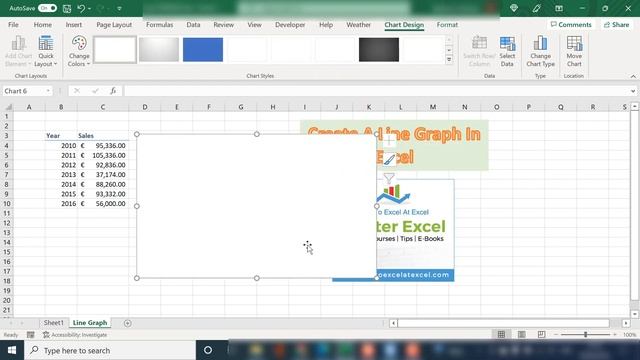Viewport: 640px width, 360px height.
Task: Click the Cortana circle icon
Action: tap(208, 350)
